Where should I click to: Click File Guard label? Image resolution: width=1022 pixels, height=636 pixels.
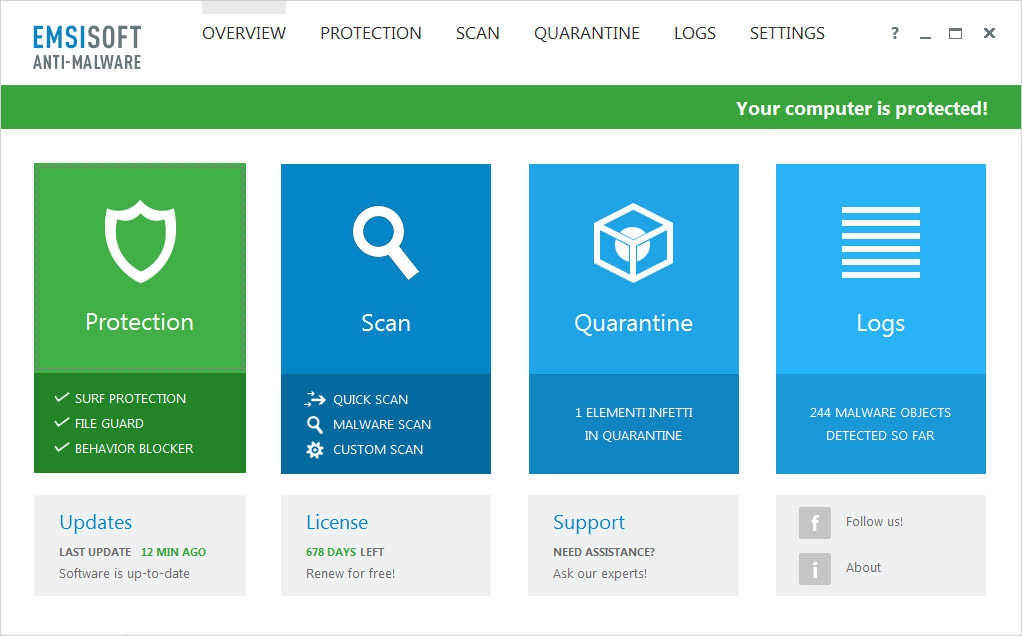pyautogui.click(x=110, y=424)
